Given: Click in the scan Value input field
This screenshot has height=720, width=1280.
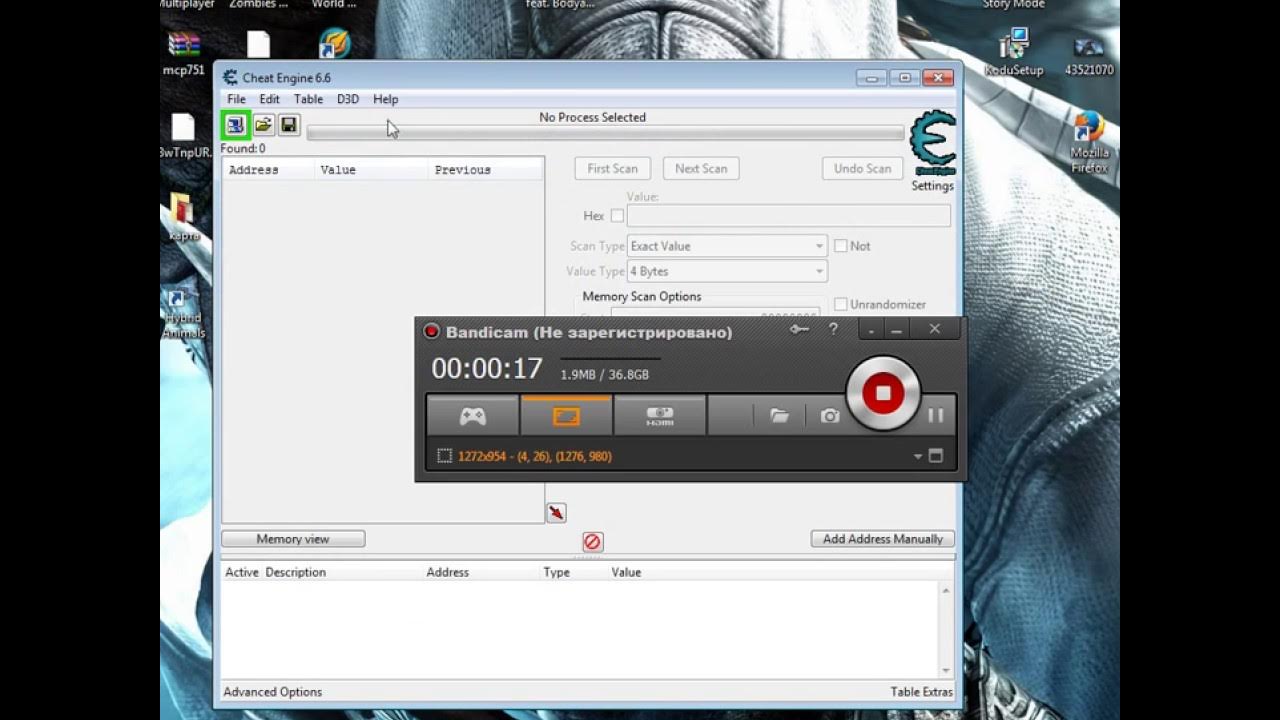Looking at the screenshot, I should pos(788,216).
